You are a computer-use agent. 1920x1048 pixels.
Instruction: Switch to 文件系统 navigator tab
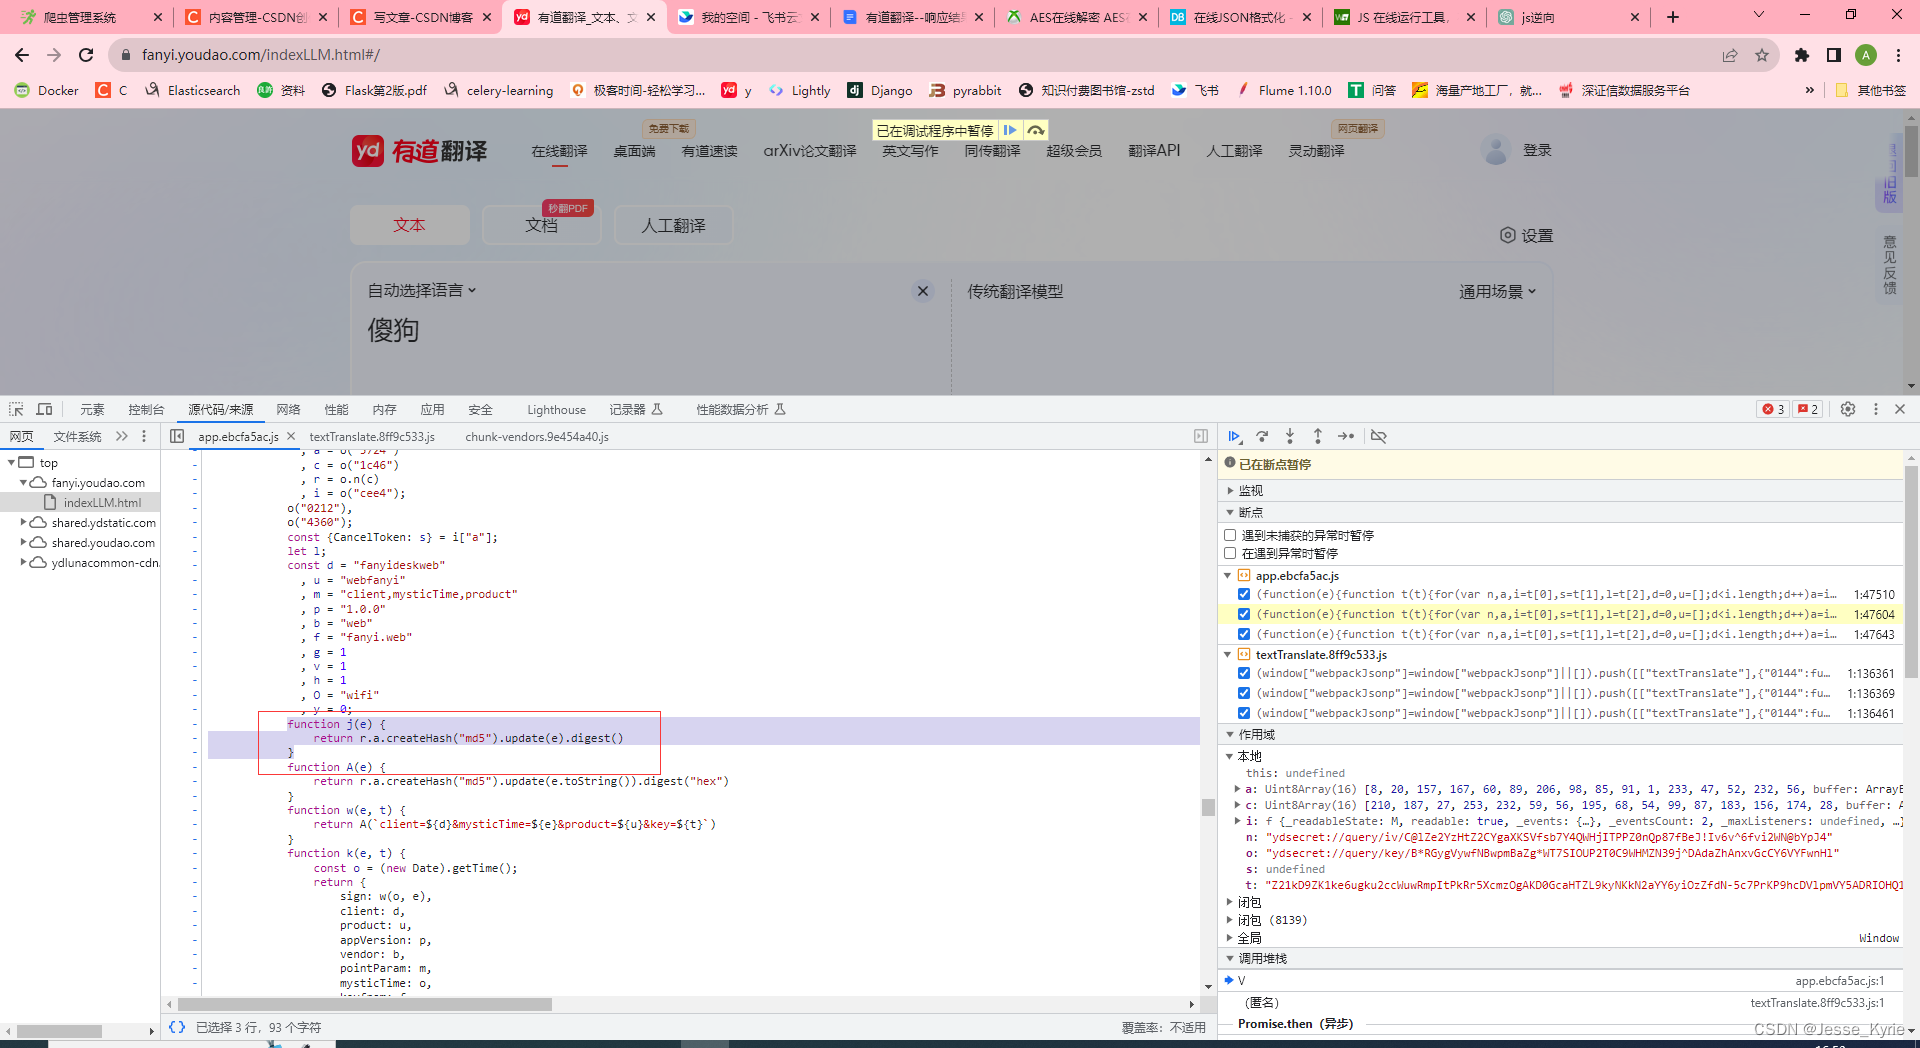(x=78, y=436)
